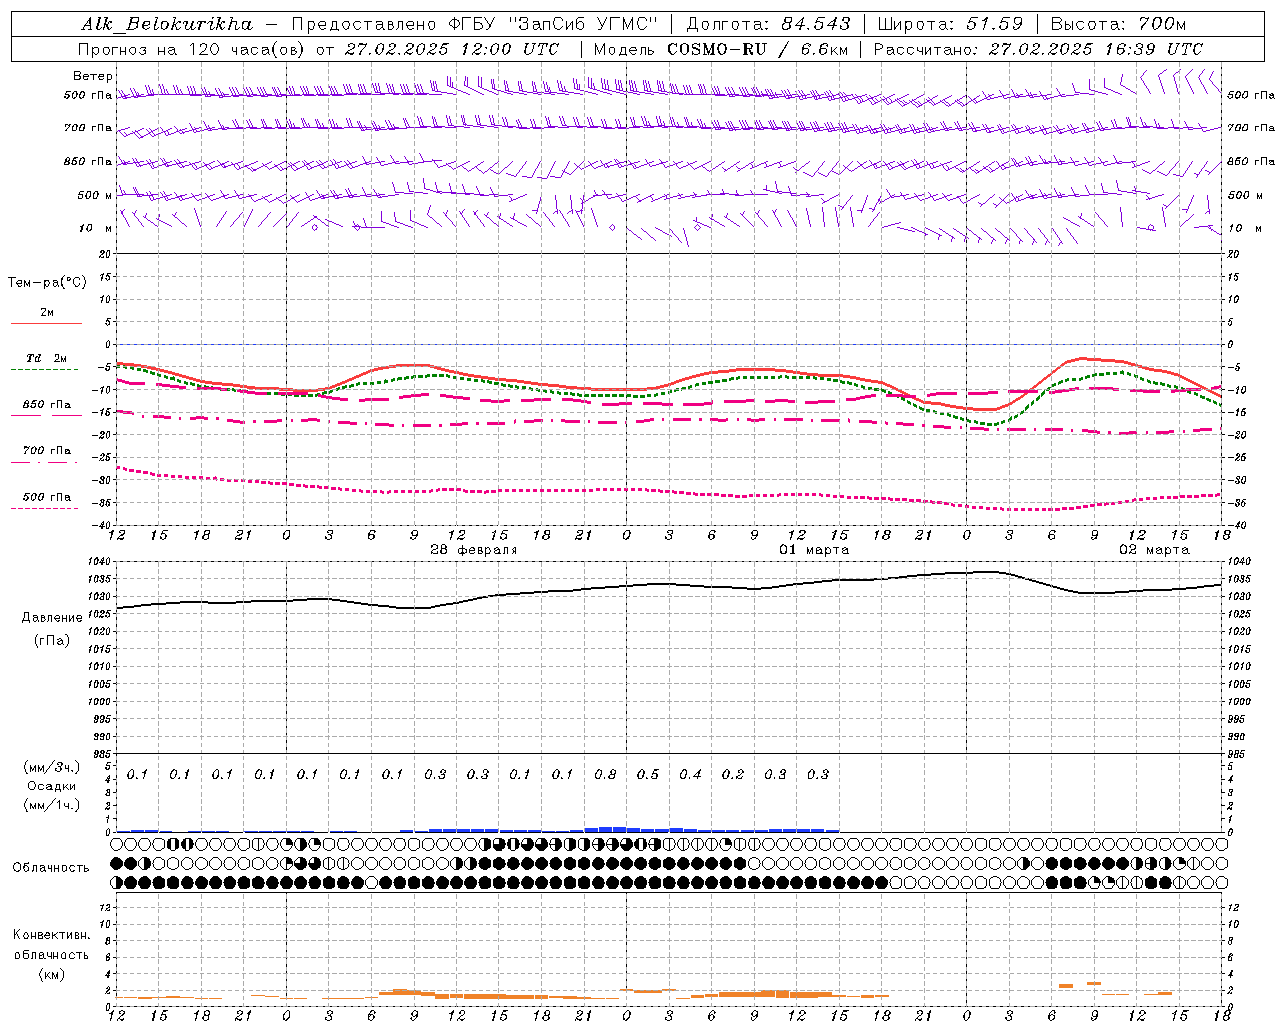Click the 'Td 2м' dew point legend entry

46,358
